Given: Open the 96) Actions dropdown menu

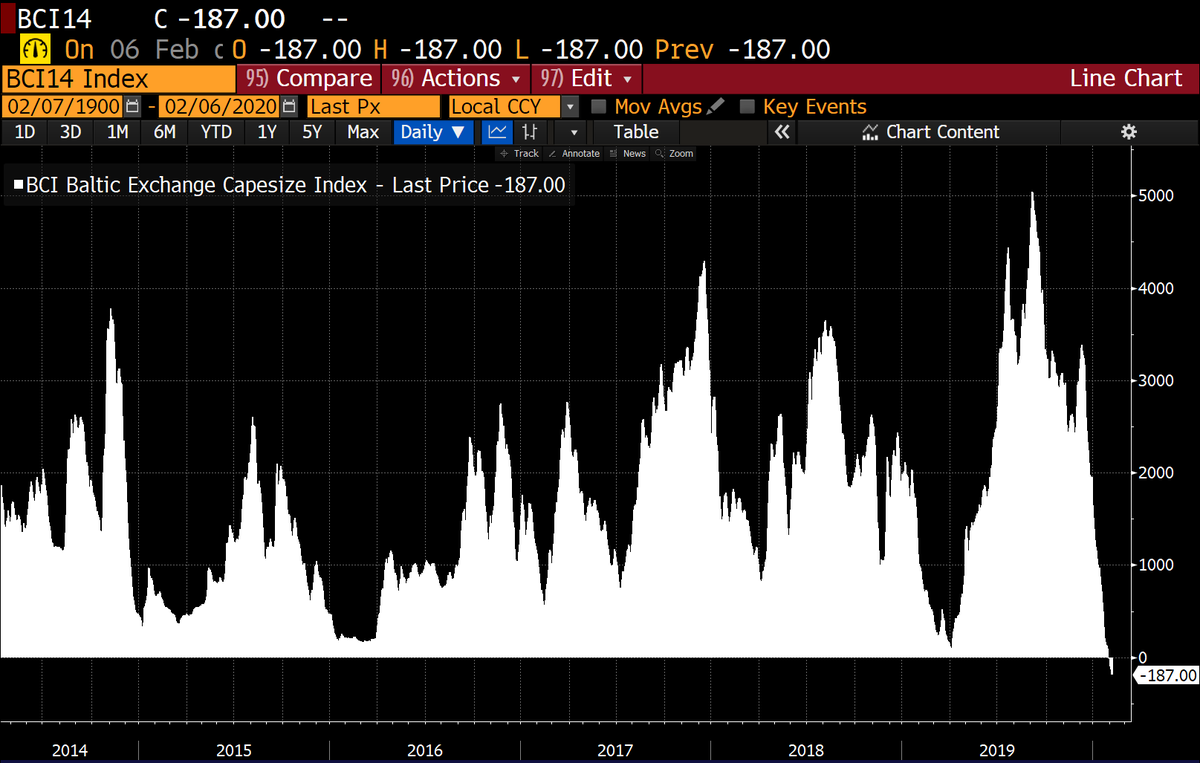Looking at the screenshot, I should coord(457,78).
